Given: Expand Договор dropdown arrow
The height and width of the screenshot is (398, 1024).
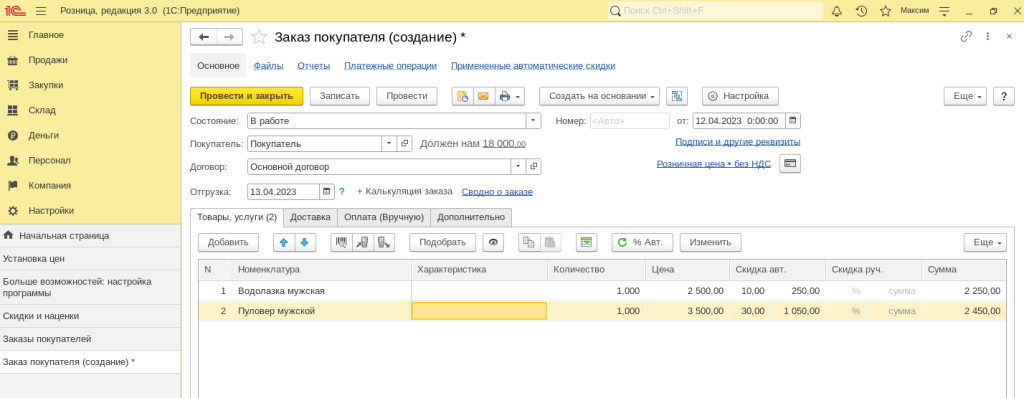Looking at the screenshot, I should pyautogui.click(x=518, y=167).
